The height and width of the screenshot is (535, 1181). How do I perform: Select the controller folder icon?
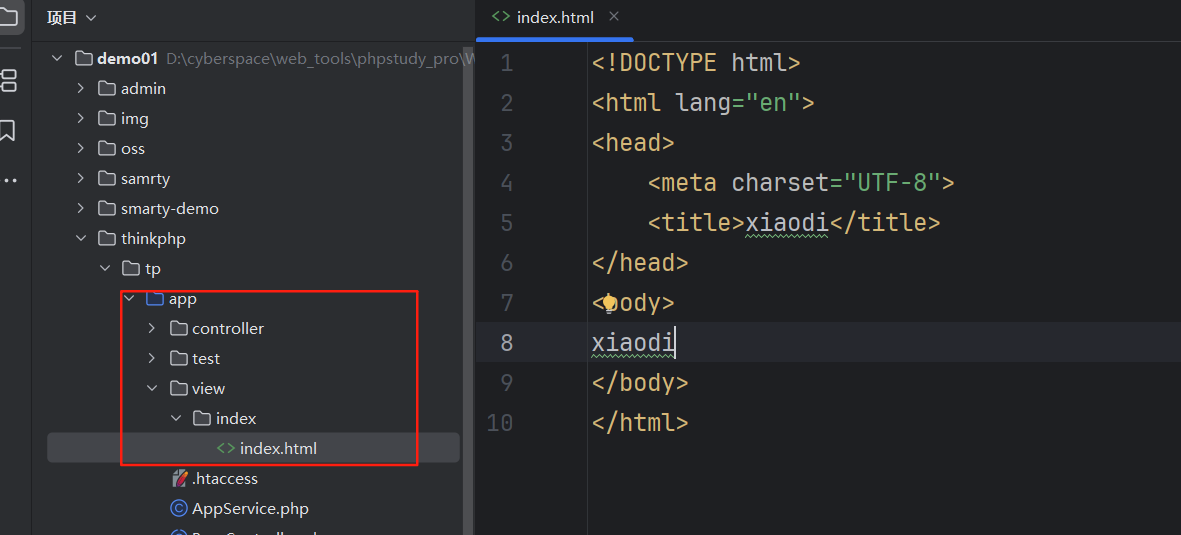[x=179, y=329]
